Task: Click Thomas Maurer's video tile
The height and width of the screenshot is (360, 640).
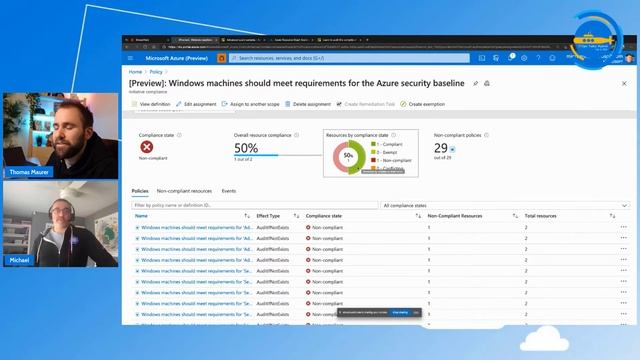Action: pyautogui.click(x=61, y=136)
